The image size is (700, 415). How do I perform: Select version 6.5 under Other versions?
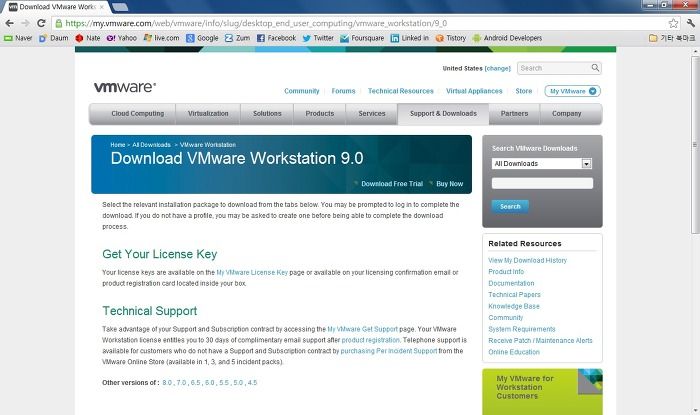point(196,383)
